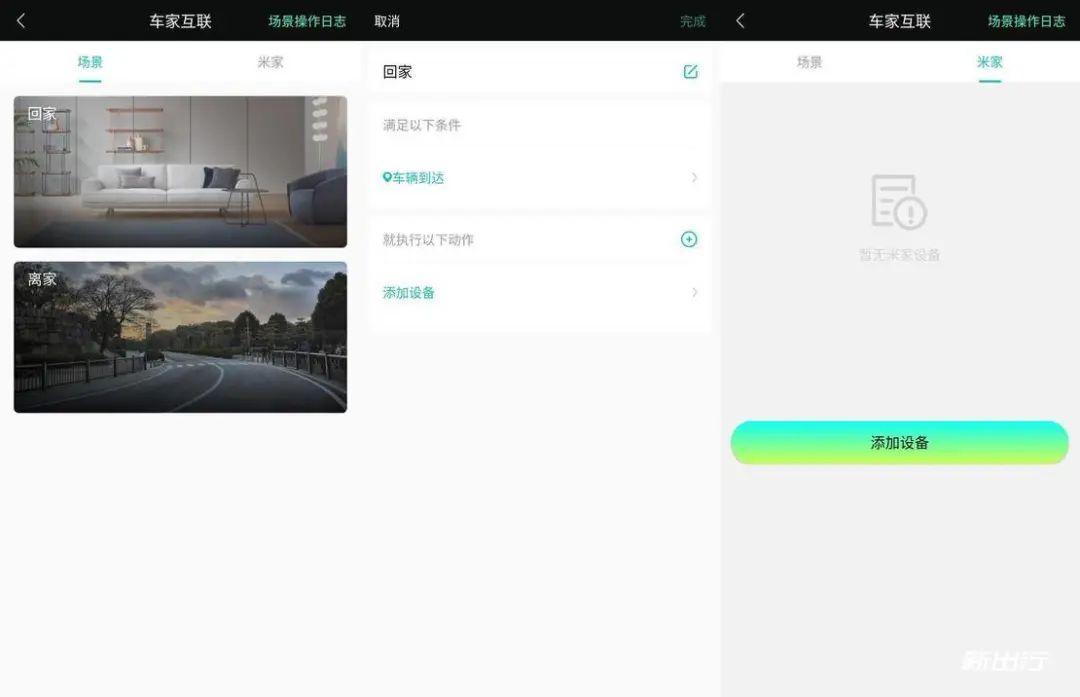The width and height of the screenshot is (1080, 697).
Task: Switch to the 米家 tab above the scene cards
Action: coord(270,62)
